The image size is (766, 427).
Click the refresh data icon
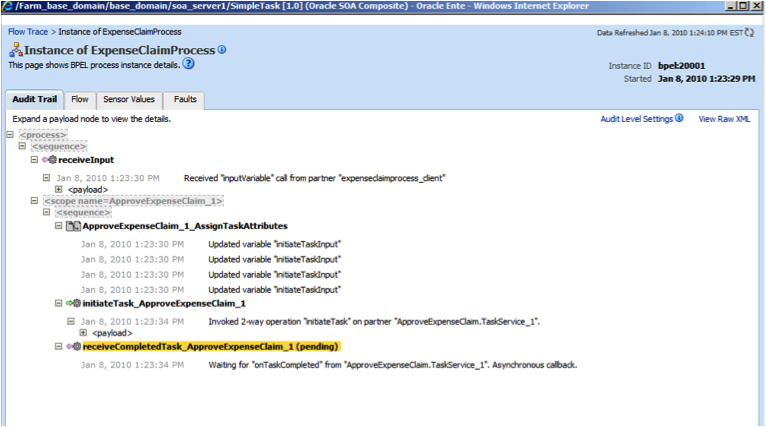(752, 32)
